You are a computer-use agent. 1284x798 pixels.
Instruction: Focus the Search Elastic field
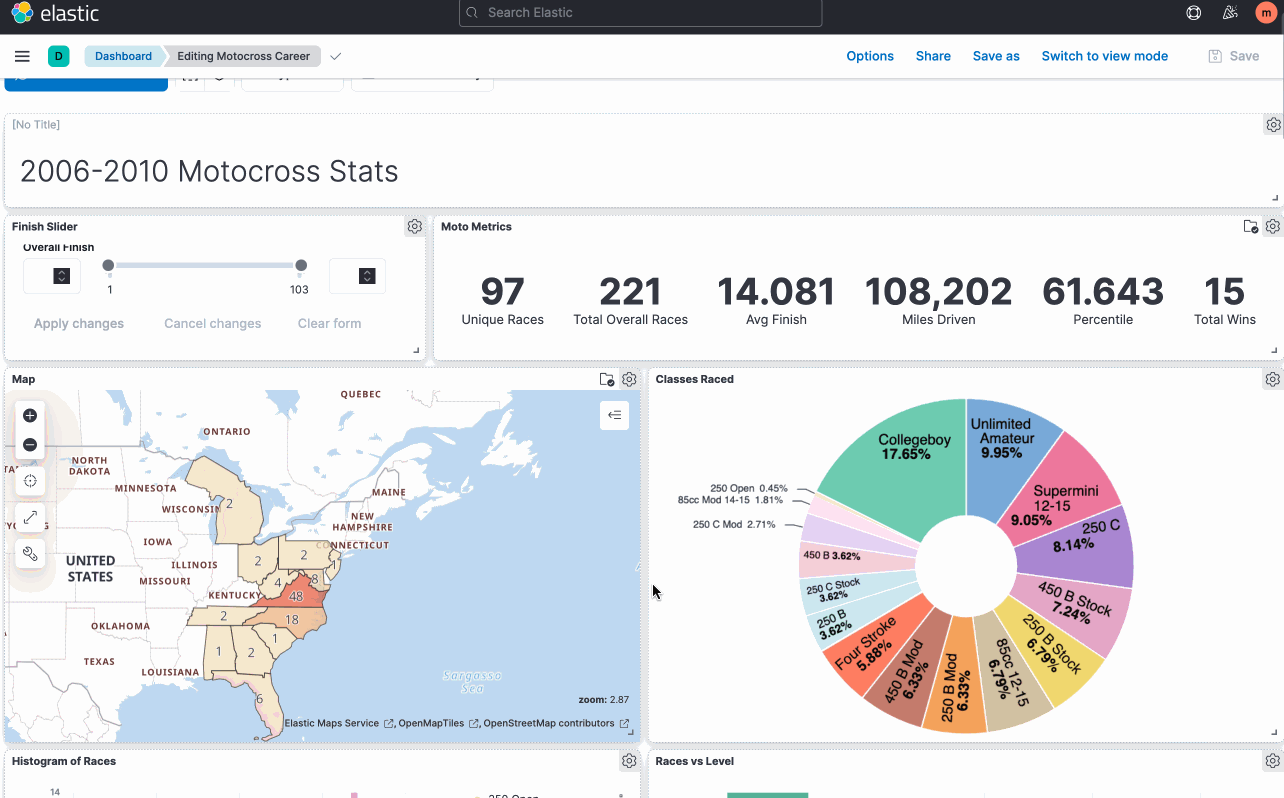click(640, 13)
